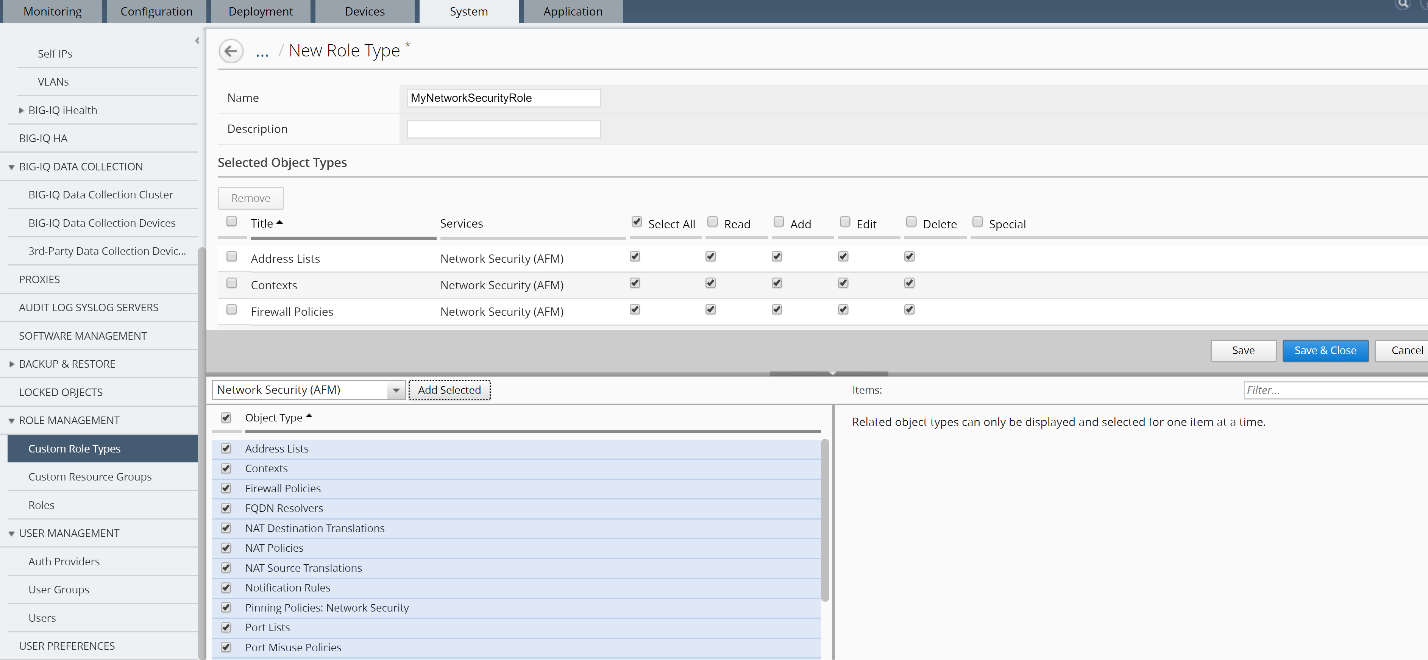Collapse the left navigation sidebar arrow
The image size is (1428, 660).
click(197, 40)
